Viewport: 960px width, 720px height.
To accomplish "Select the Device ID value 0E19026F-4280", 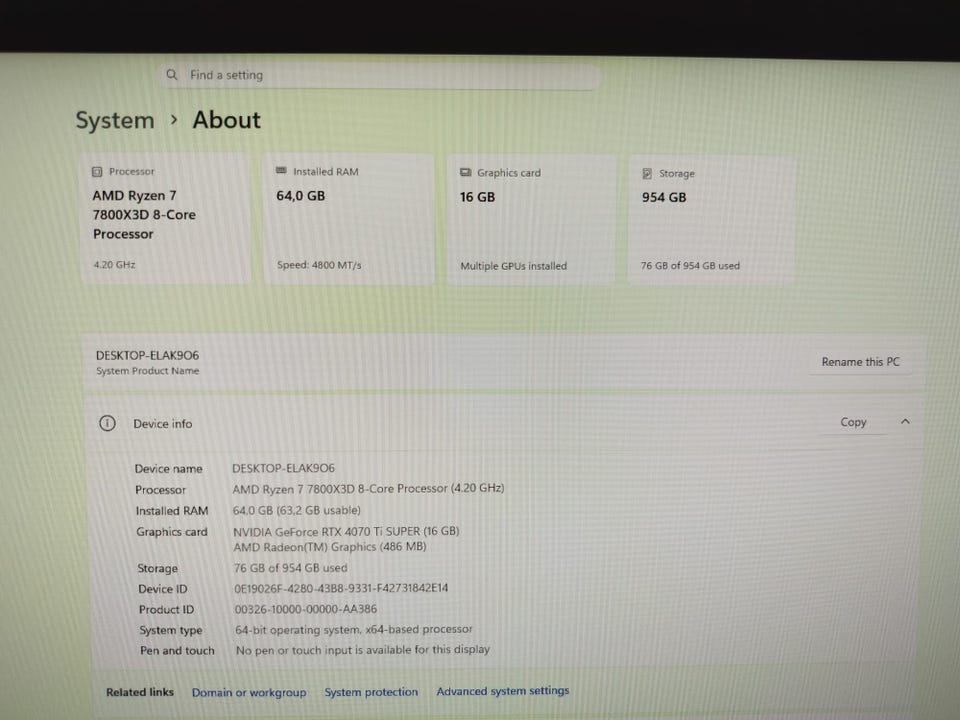I will click(341, 588).
